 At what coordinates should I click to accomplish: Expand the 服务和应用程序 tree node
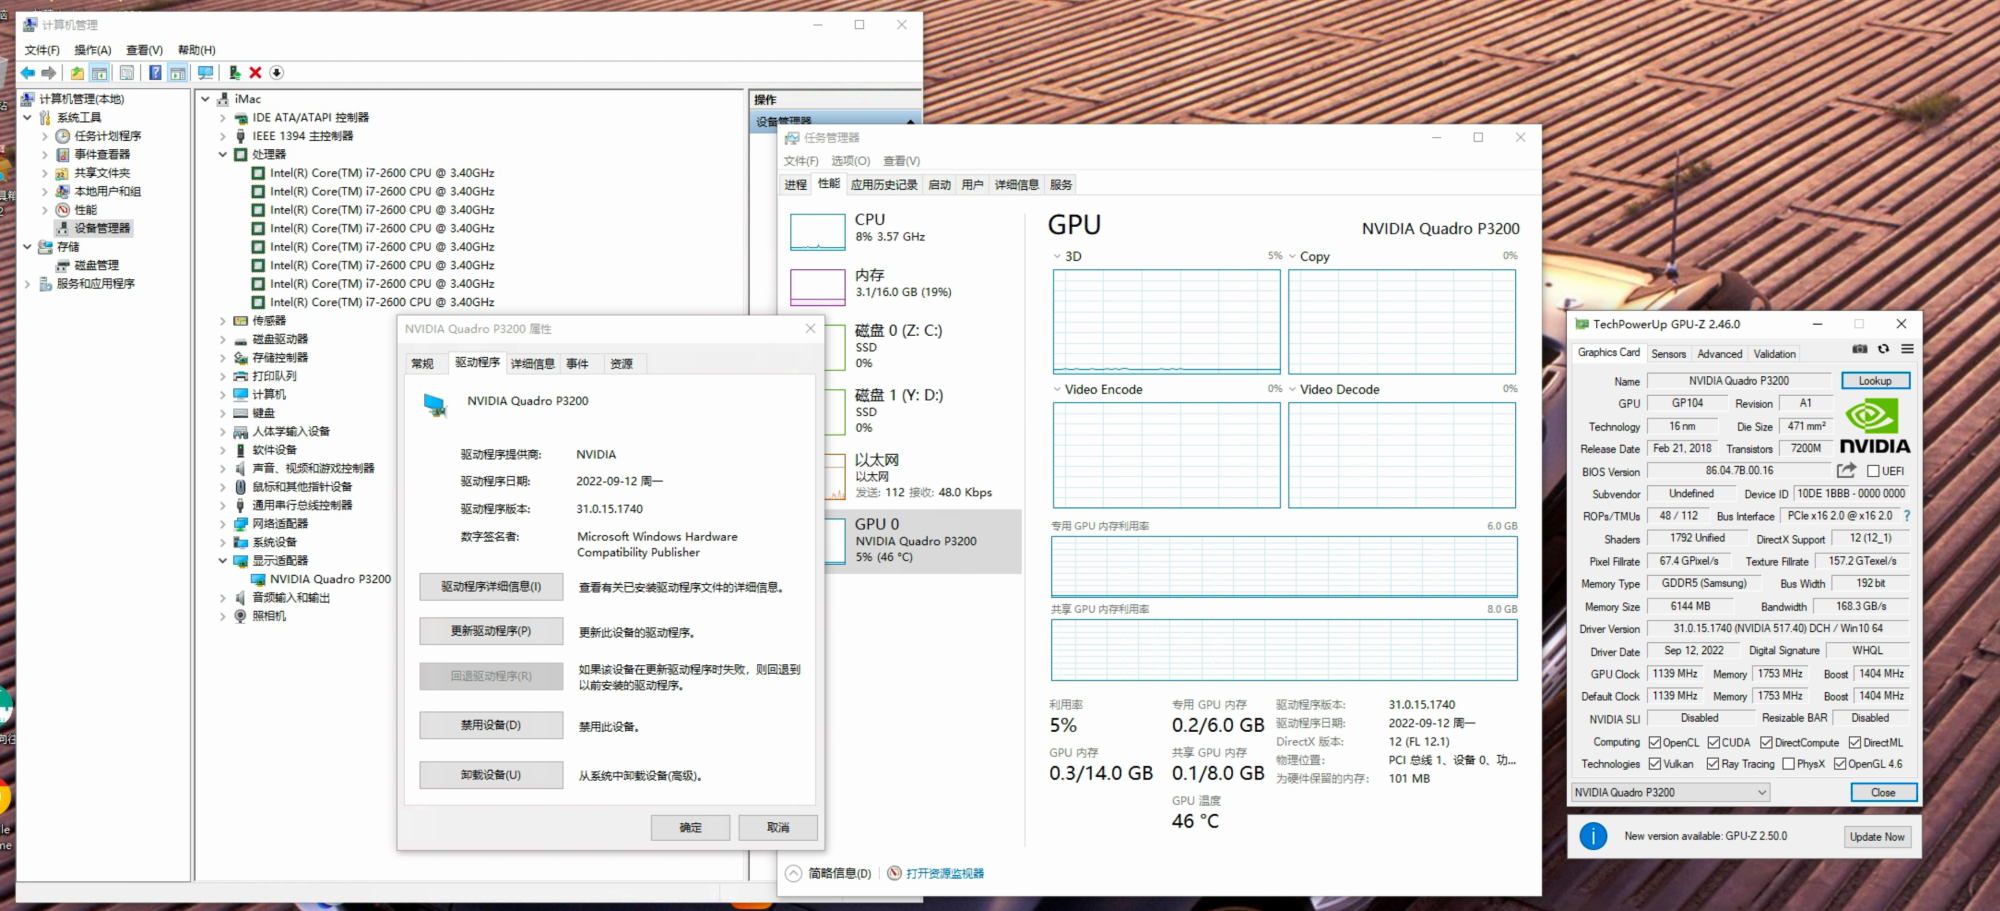pyautogui.click(x=27, y=284)
